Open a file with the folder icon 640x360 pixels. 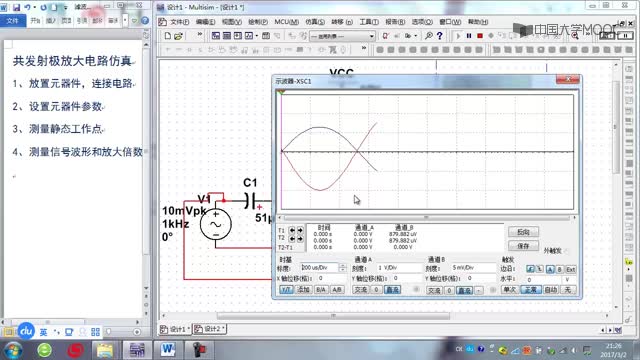pyautogui.click(x=178, y=36)
